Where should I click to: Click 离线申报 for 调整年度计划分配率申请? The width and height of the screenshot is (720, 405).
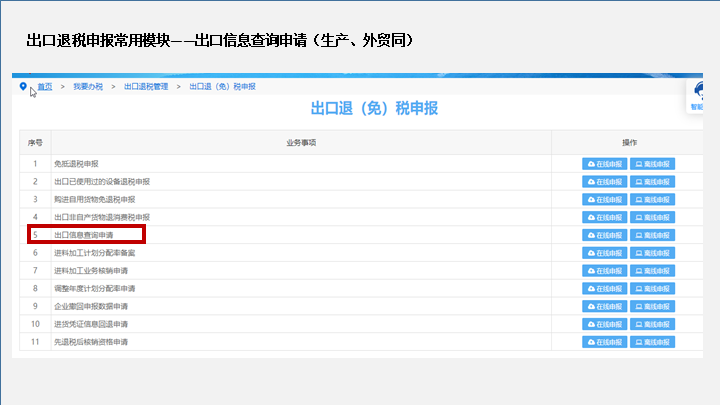[652, 289]
